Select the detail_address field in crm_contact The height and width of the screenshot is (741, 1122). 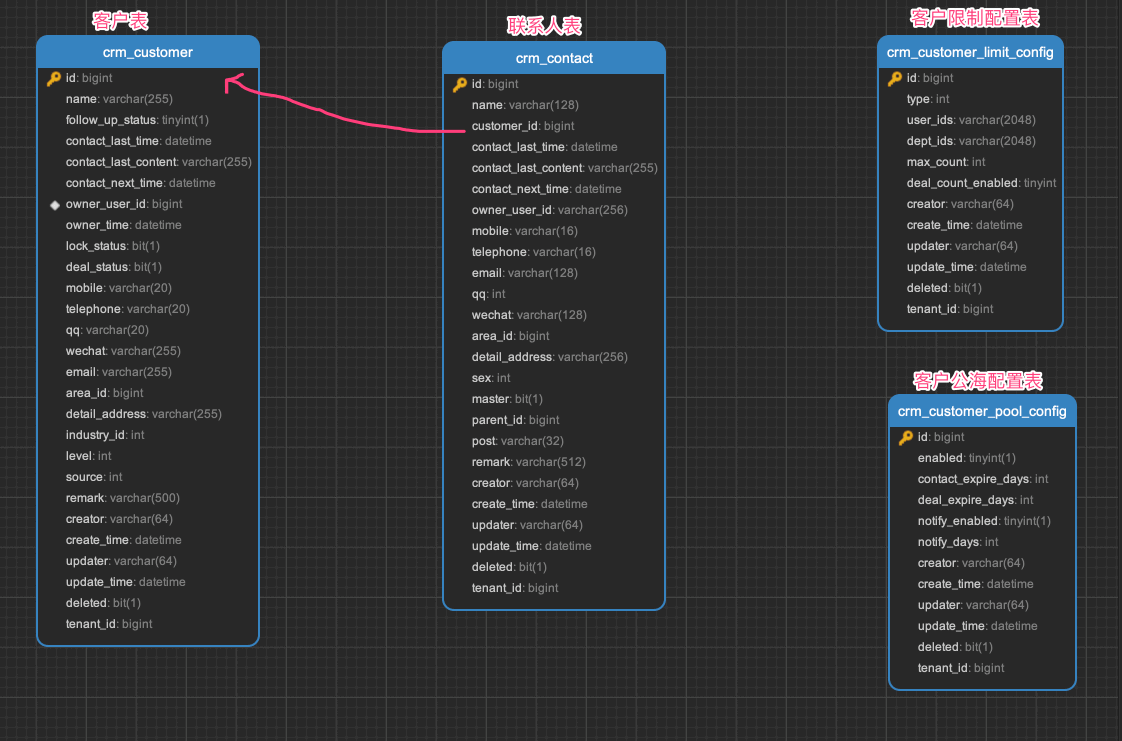[512, 357]
